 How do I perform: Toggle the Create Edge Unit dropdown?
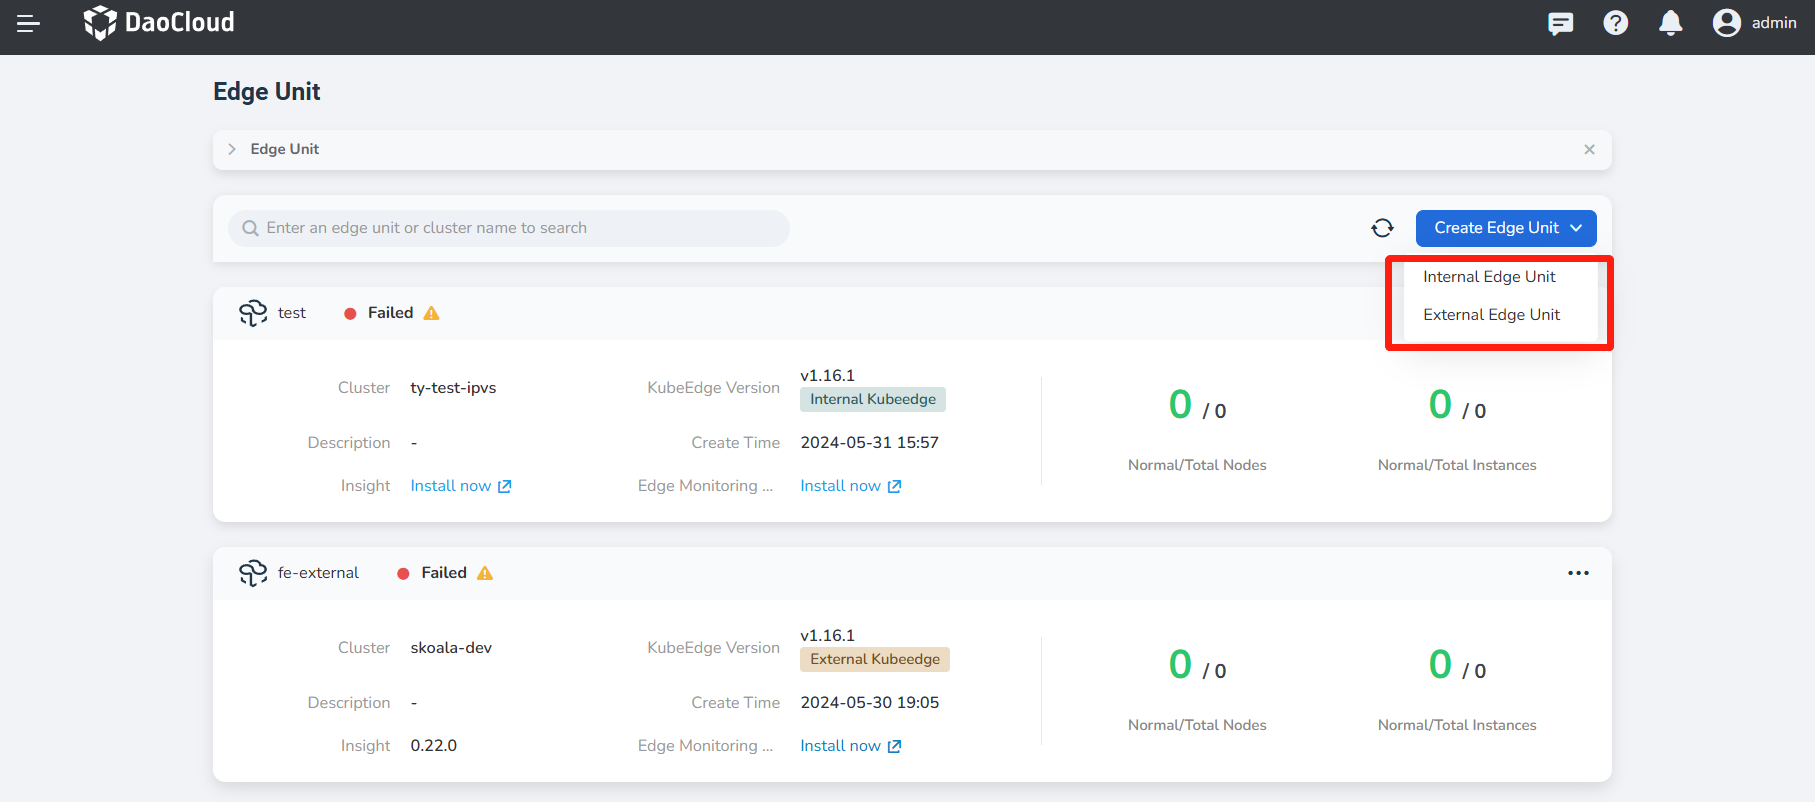[1505, 228]
